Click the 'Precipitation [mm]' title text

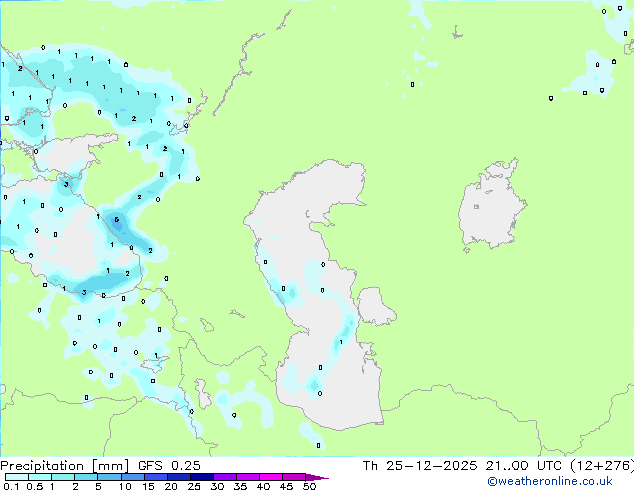(x=65, y=466)
